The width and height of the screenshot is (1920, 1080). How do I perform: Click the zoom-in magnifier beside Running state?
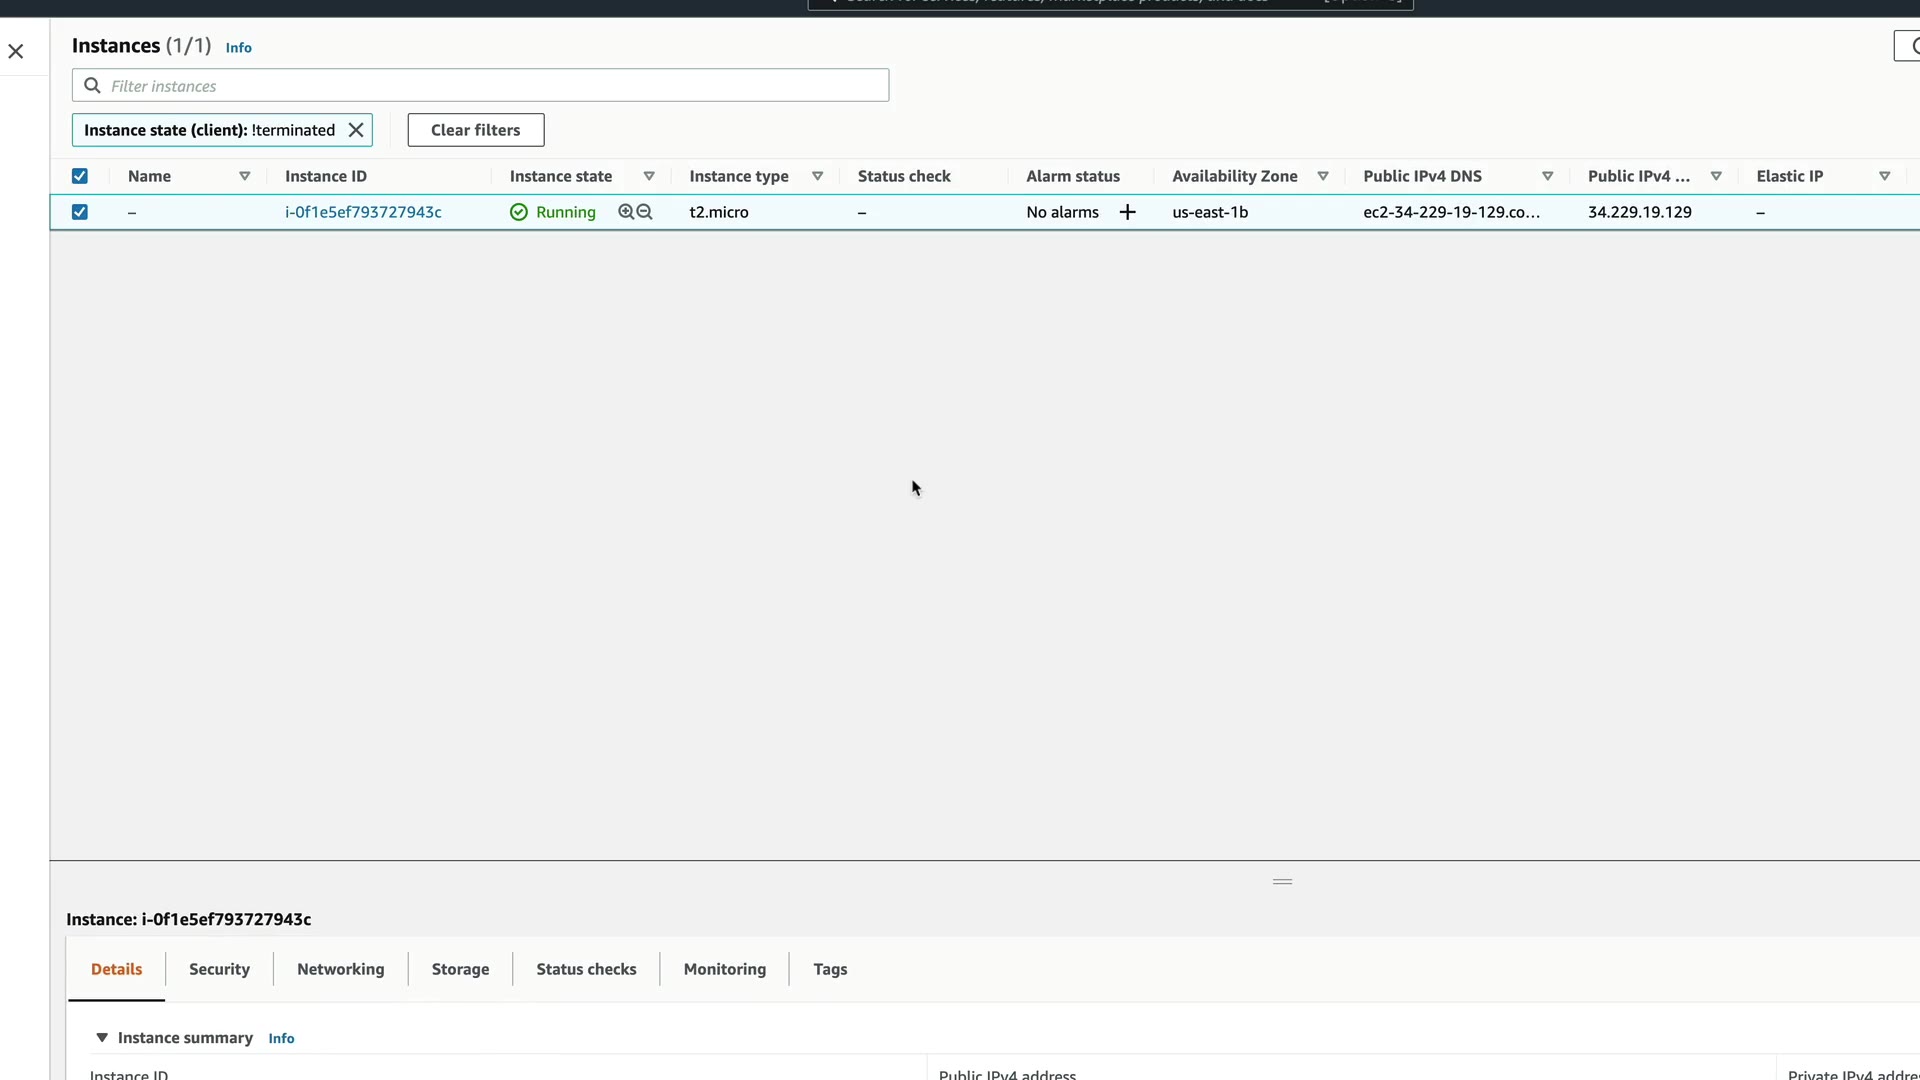tap(626, 212)
